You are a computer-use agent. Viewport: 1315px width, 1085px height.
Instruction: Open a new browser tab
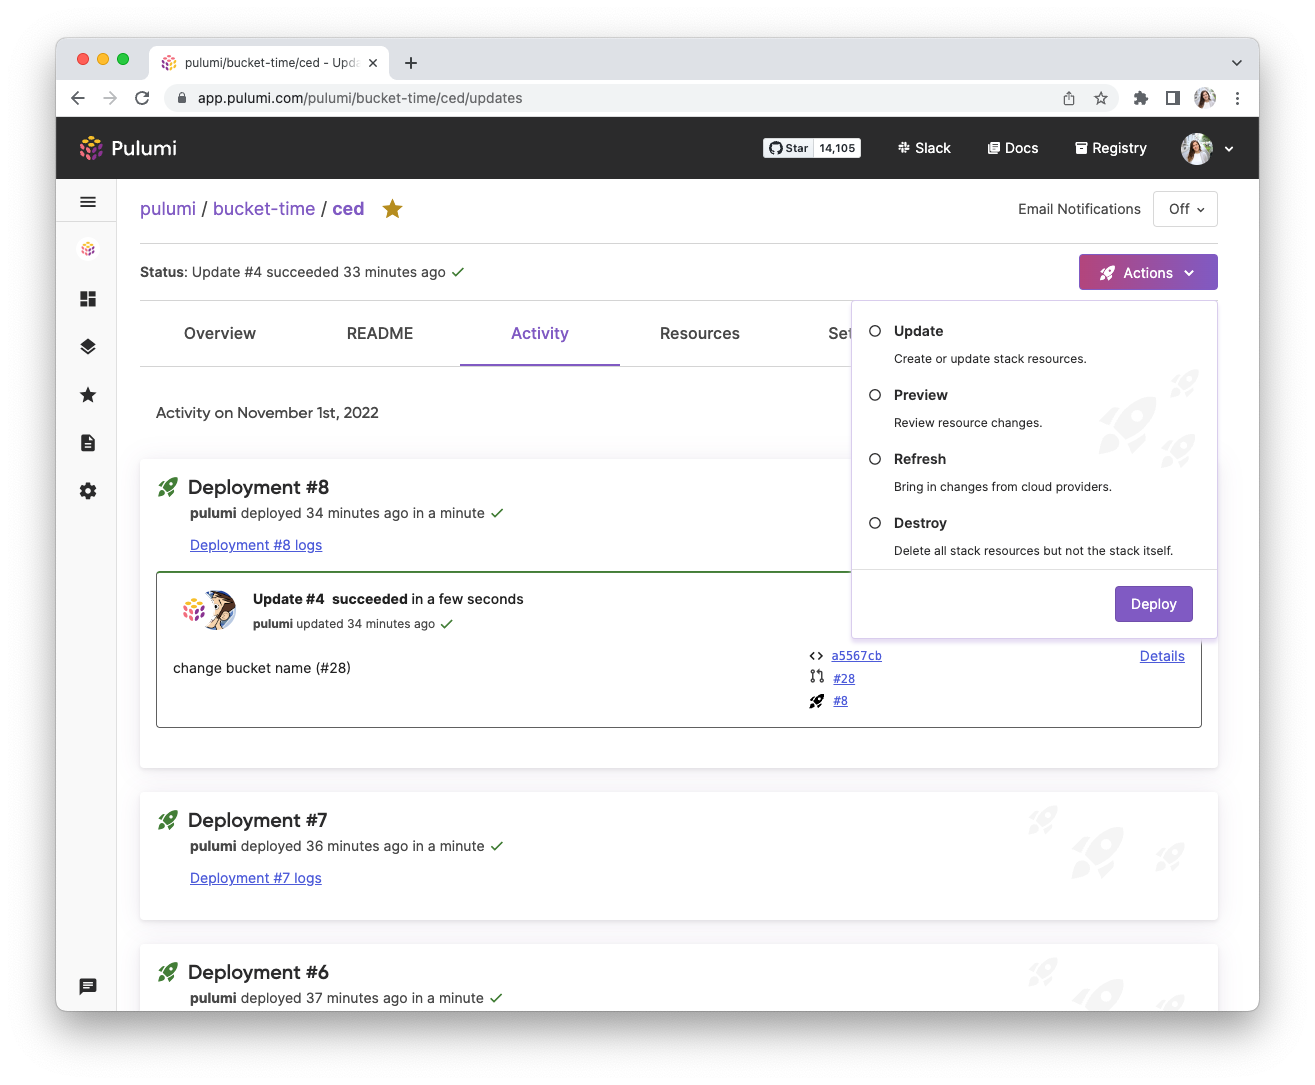coord(411,63)
